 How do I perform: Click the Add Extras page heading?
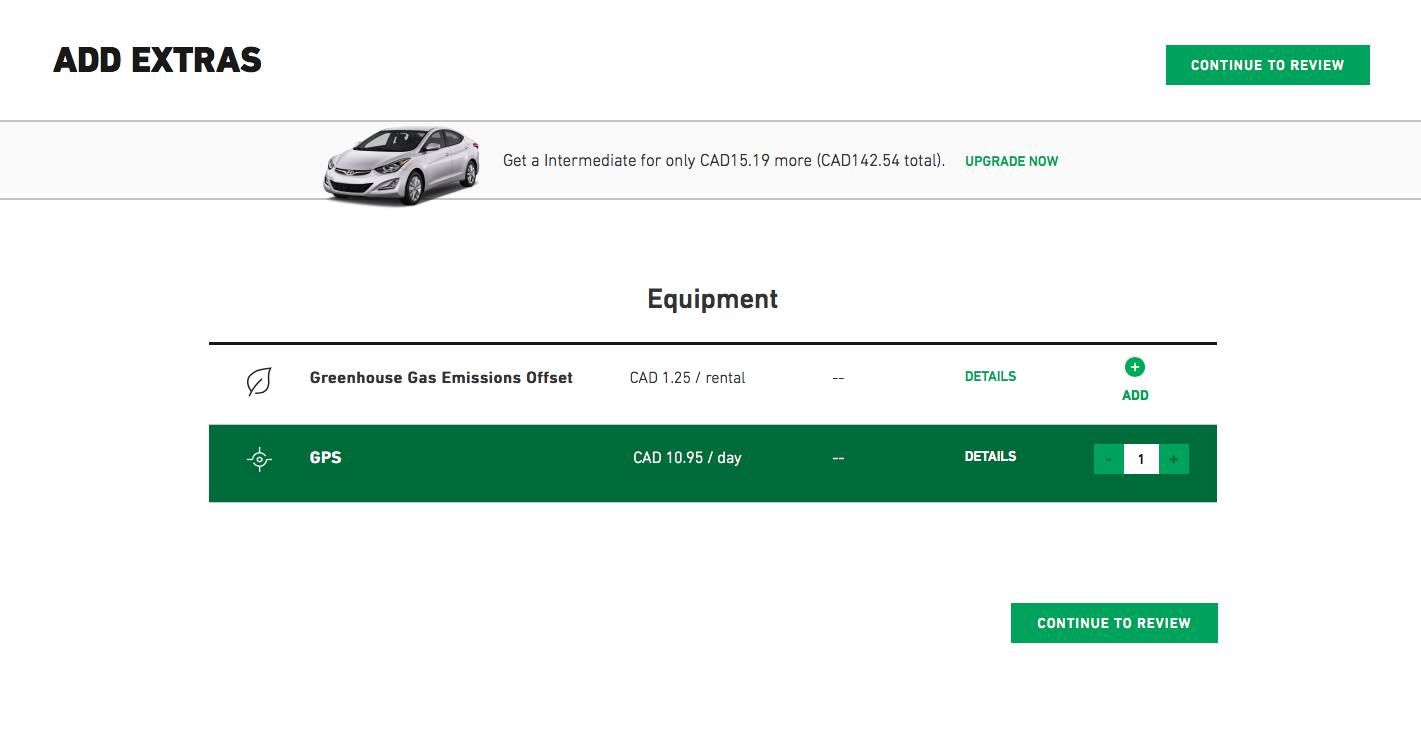[x=157, y=61]
